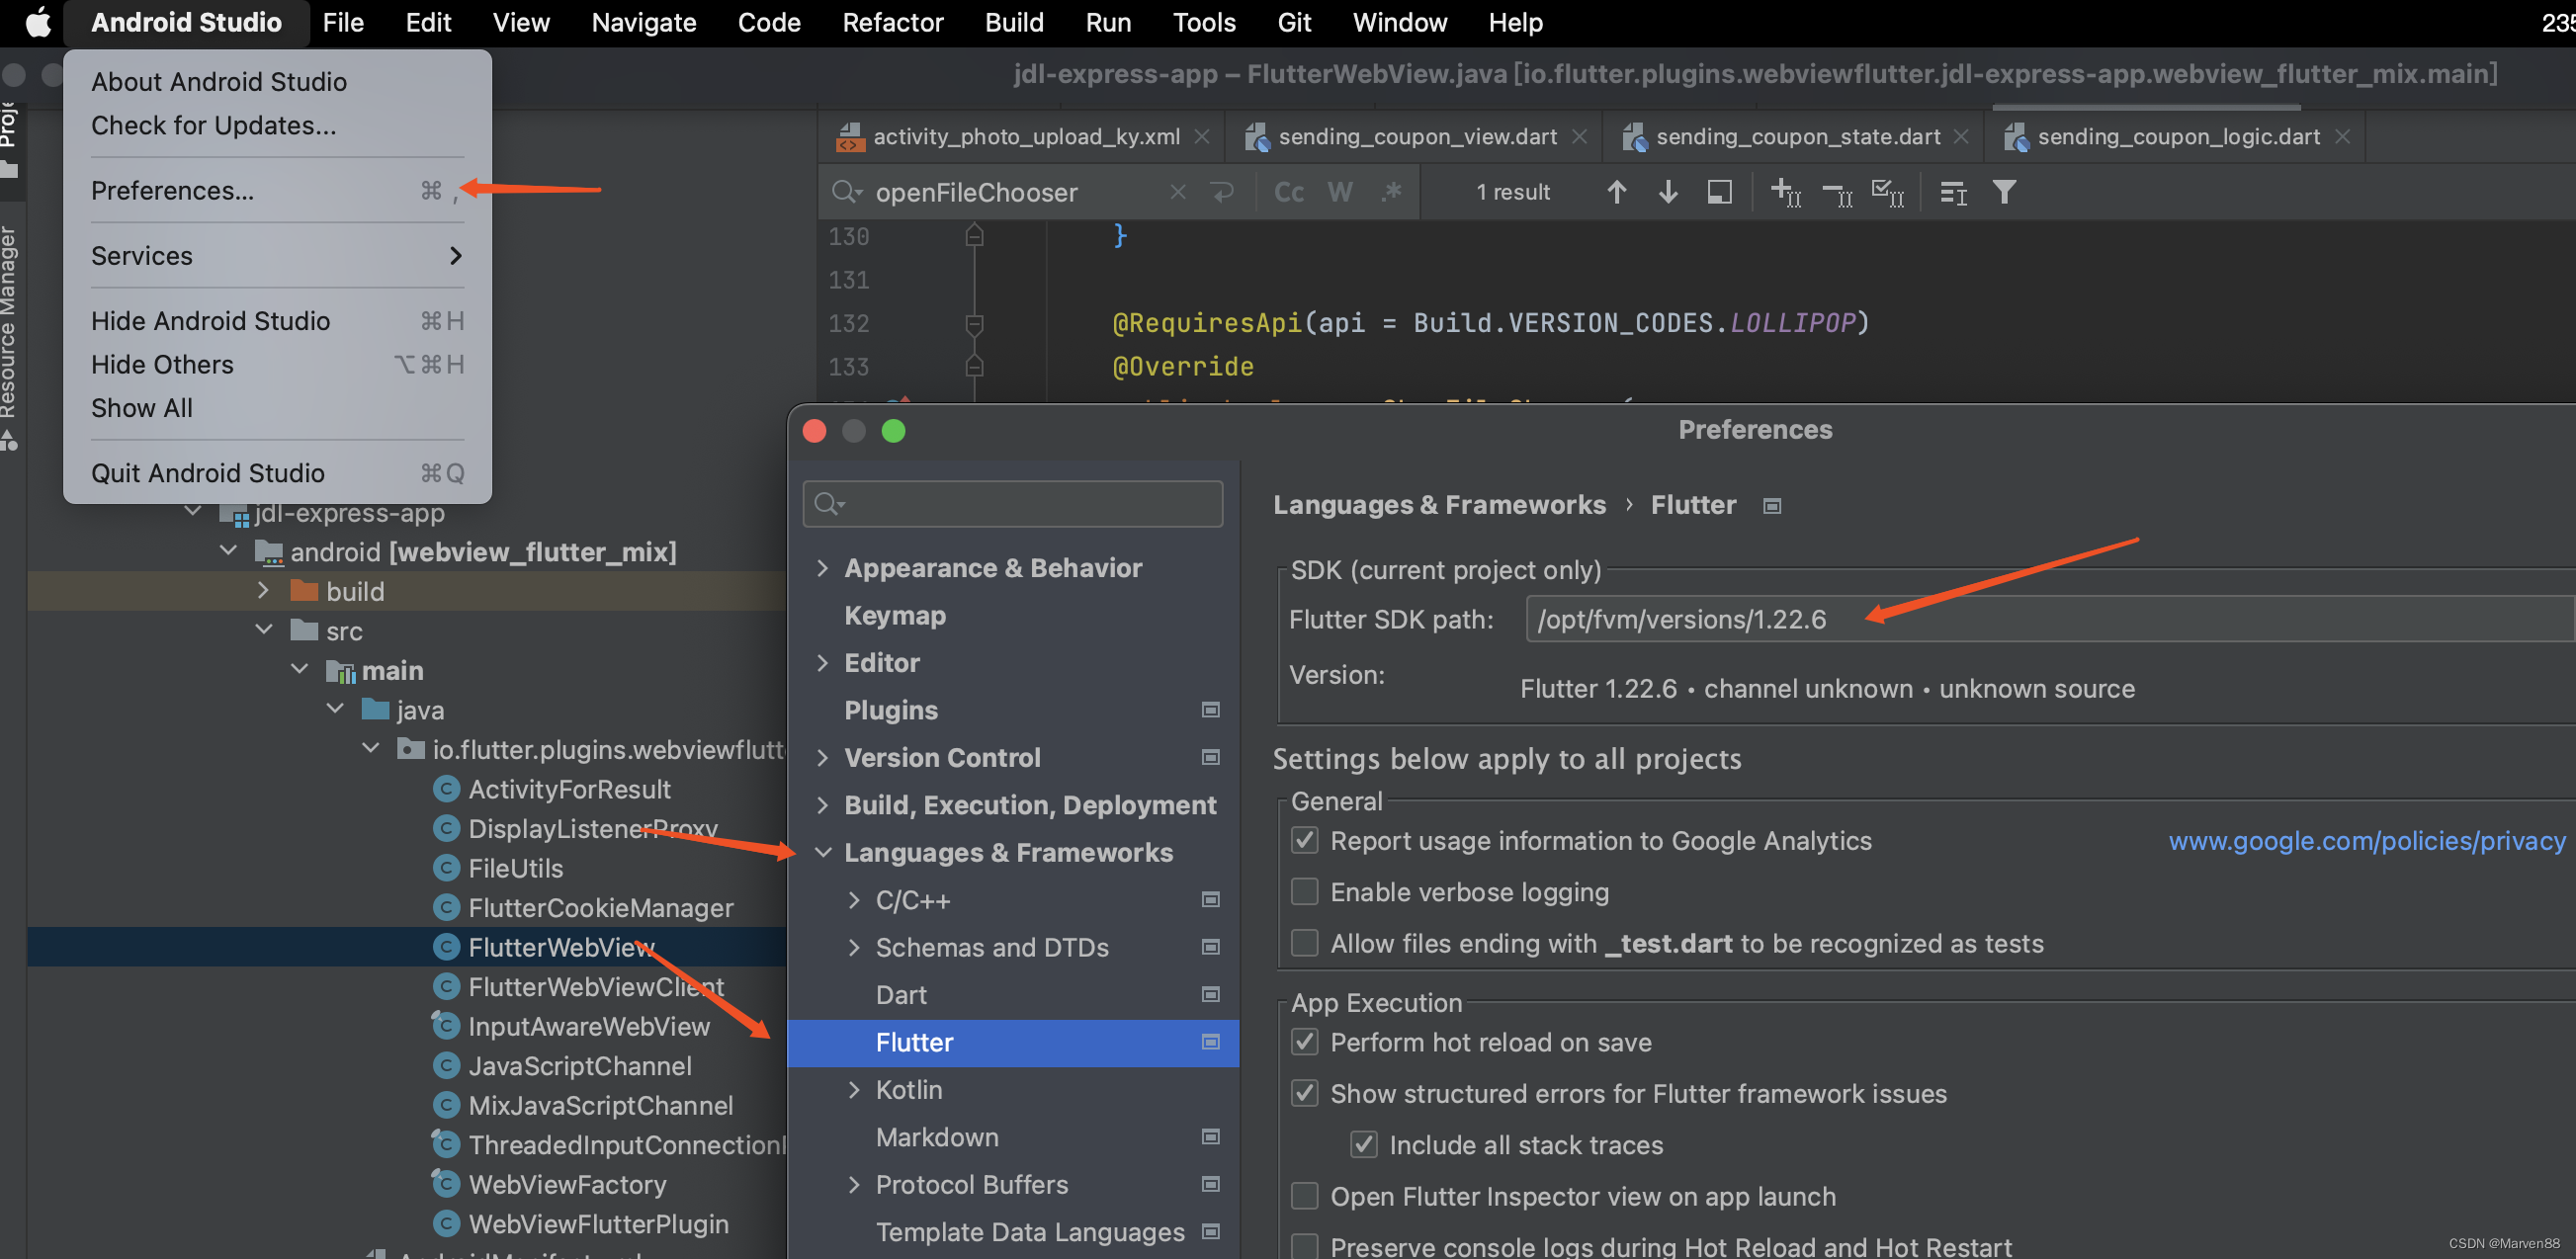Toggle Show structured errors for Flutter framework
The image size is (2576, 1259).
point(1304,1093)
